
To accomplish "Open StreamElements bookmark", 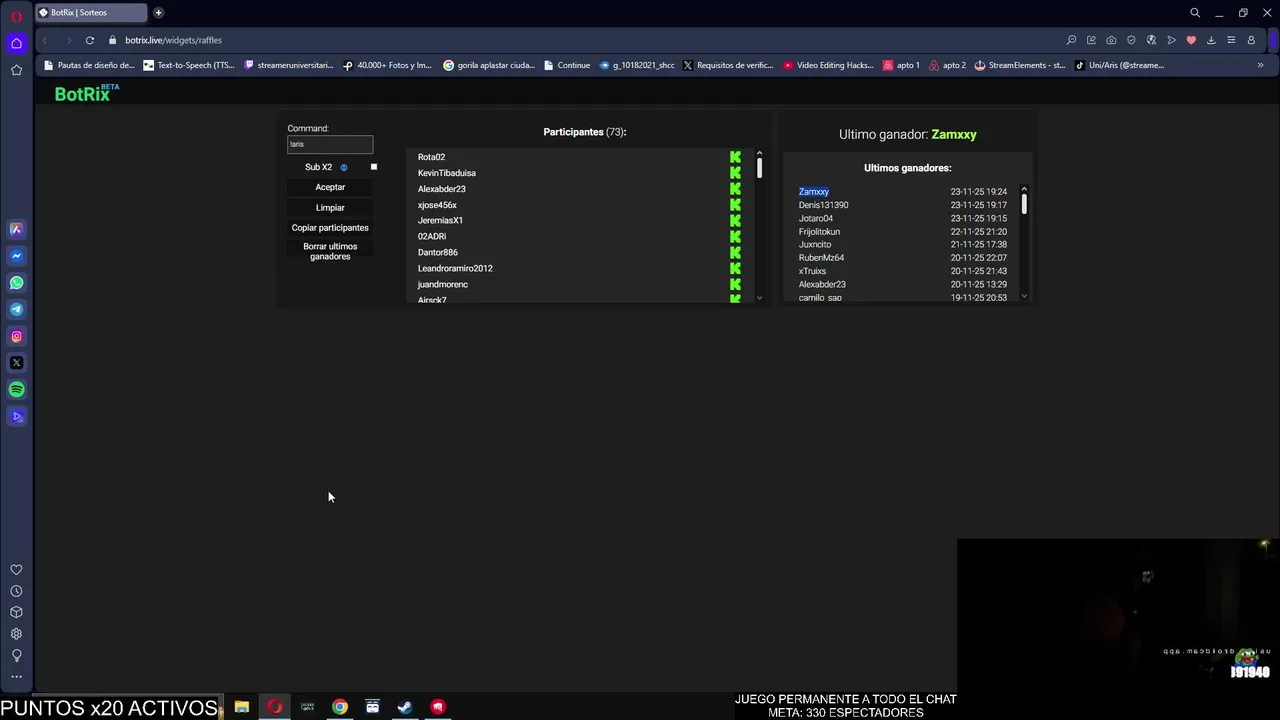I will coord(1020,65).
